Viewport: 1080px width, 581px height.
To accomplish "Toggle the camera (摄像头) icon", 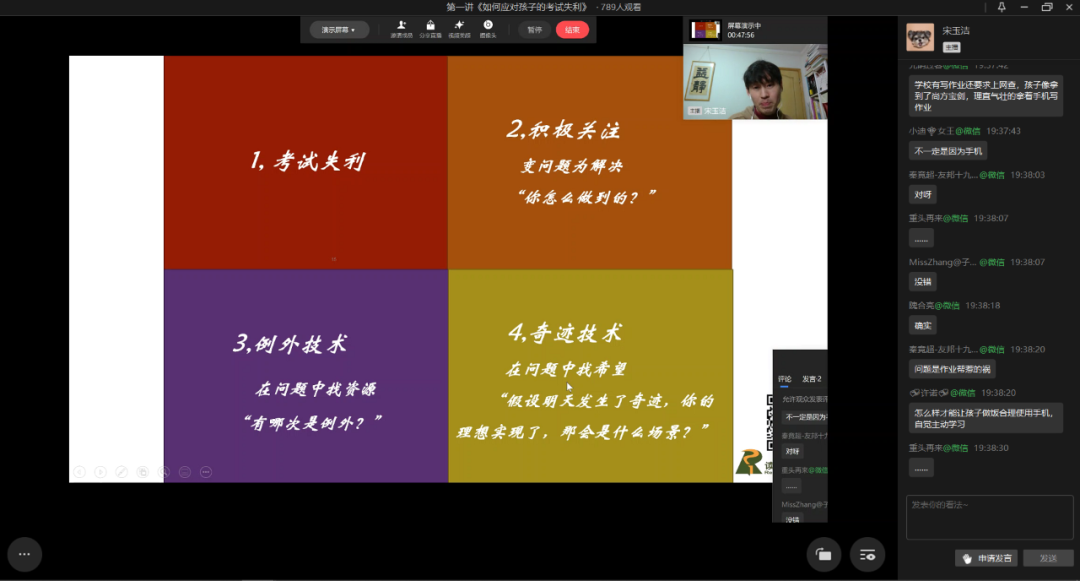I will (x=488, y=28).
